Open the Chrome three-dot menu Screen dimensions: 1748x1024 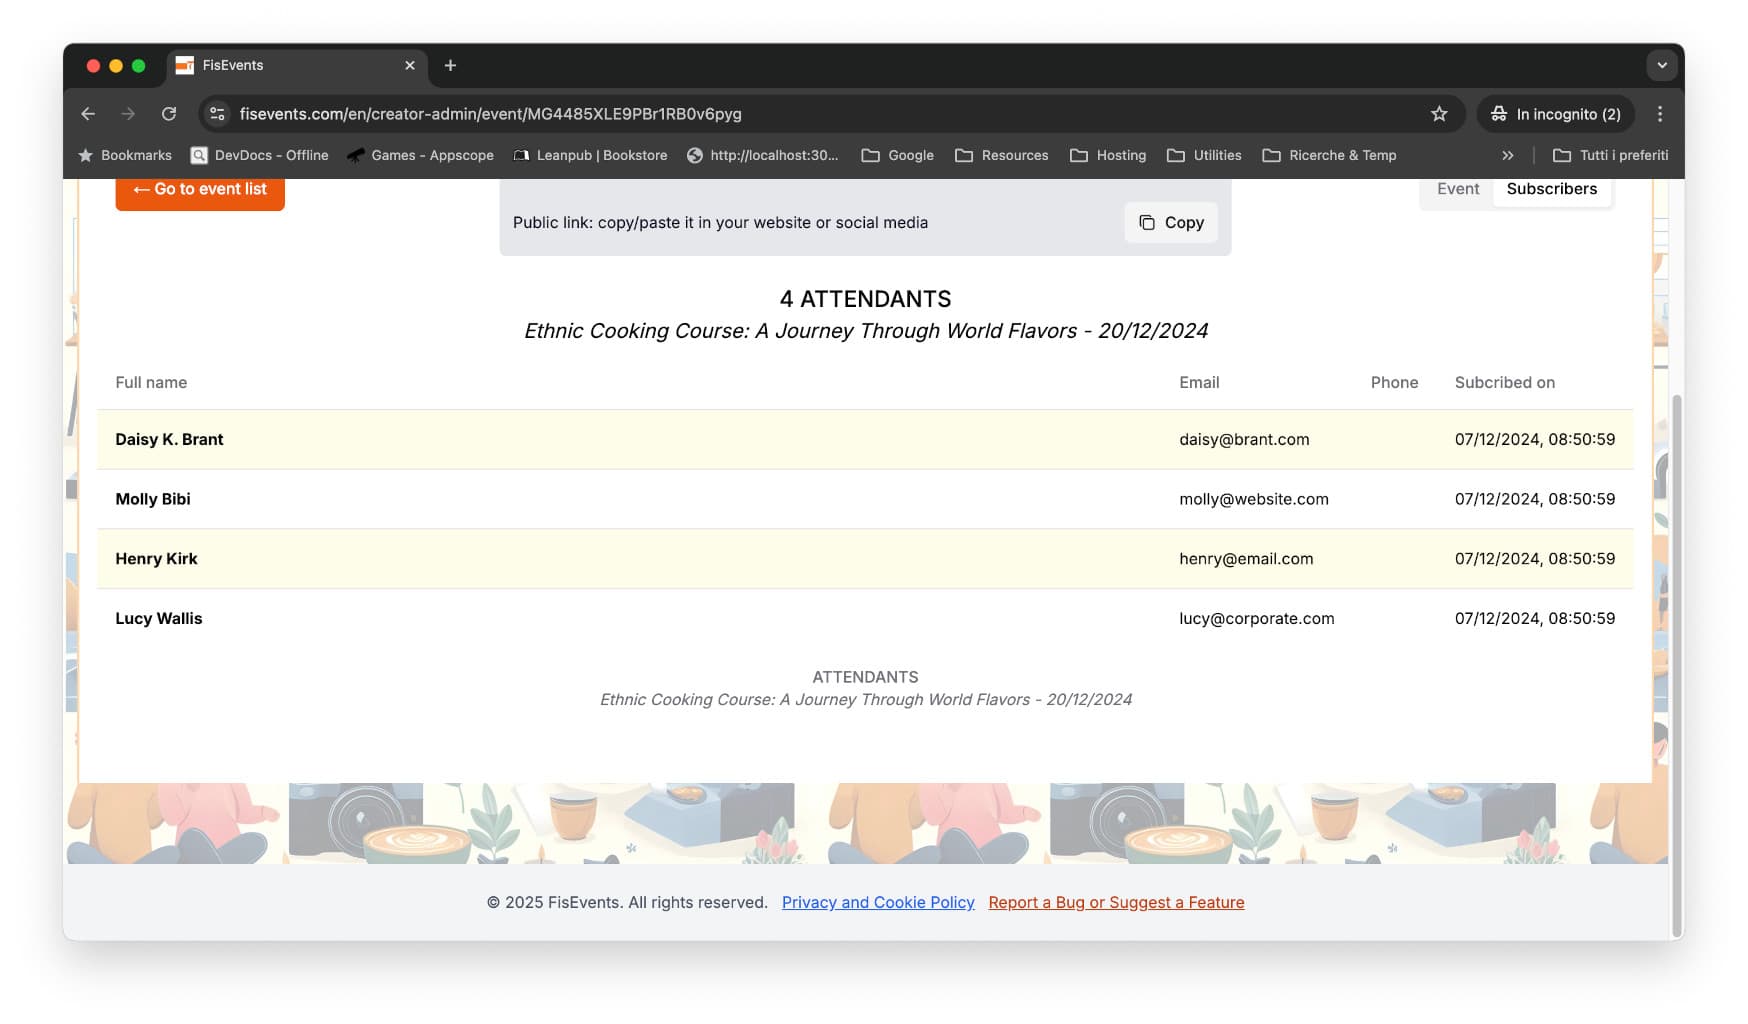pos(1660,114)
